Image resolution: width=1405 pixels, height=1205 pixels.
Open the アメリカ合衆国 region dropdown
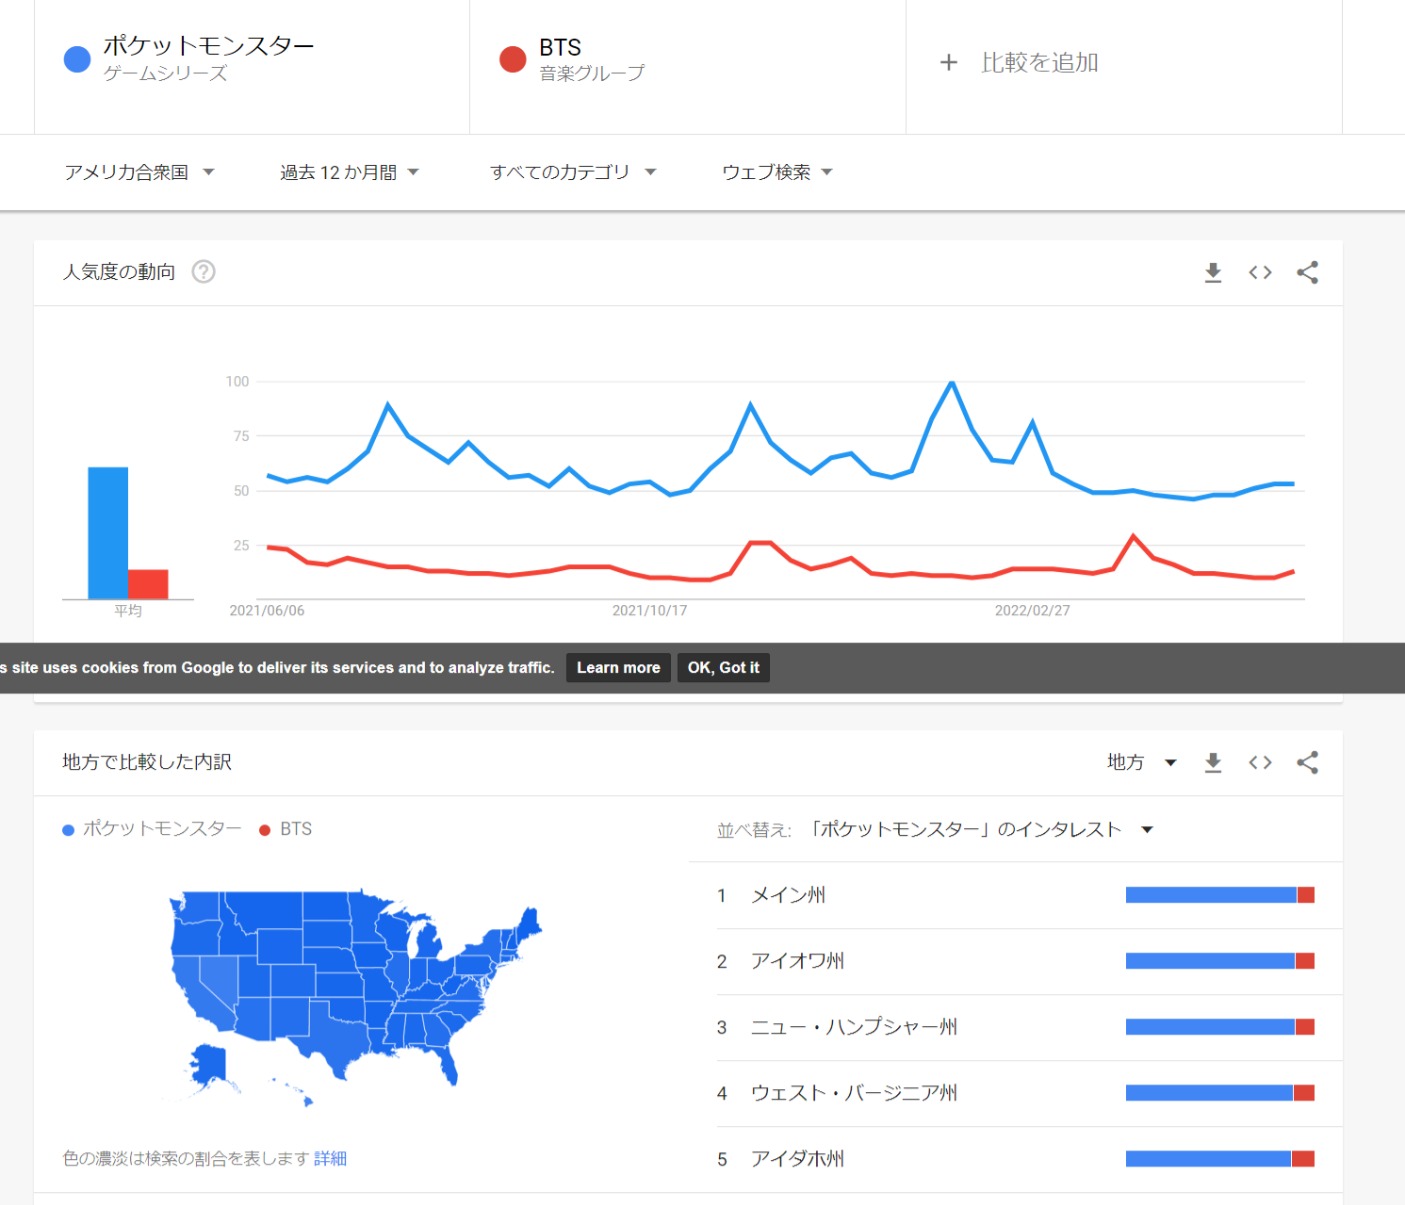tap(139, 172)
